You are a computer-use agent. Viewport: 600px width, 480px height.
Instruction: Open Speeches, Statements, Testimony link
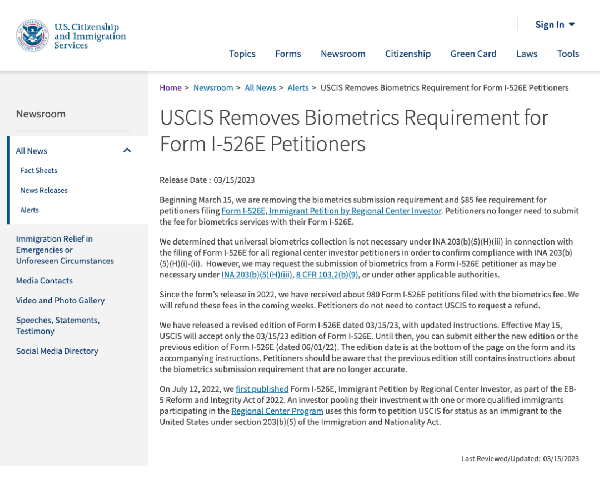pos(58,325)
